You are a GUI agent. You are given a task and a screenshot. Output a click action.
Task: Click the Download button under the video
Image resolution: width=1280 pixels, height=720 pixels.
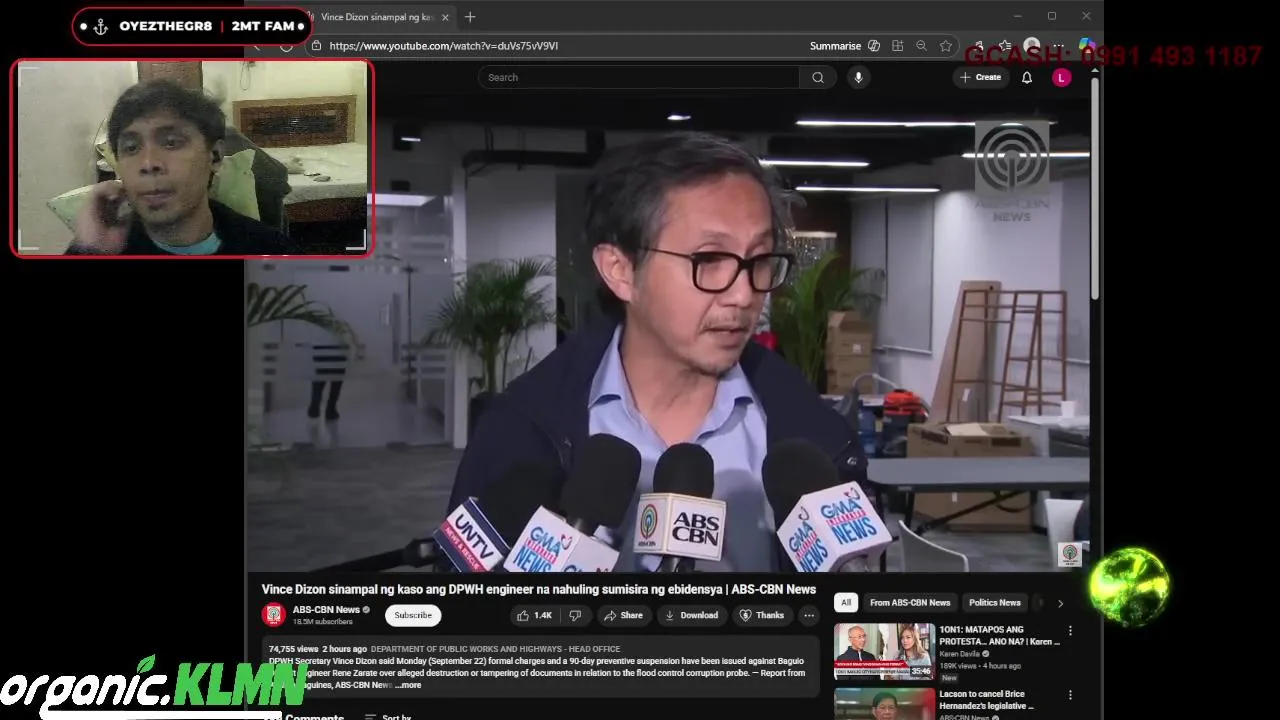[691, 615]
